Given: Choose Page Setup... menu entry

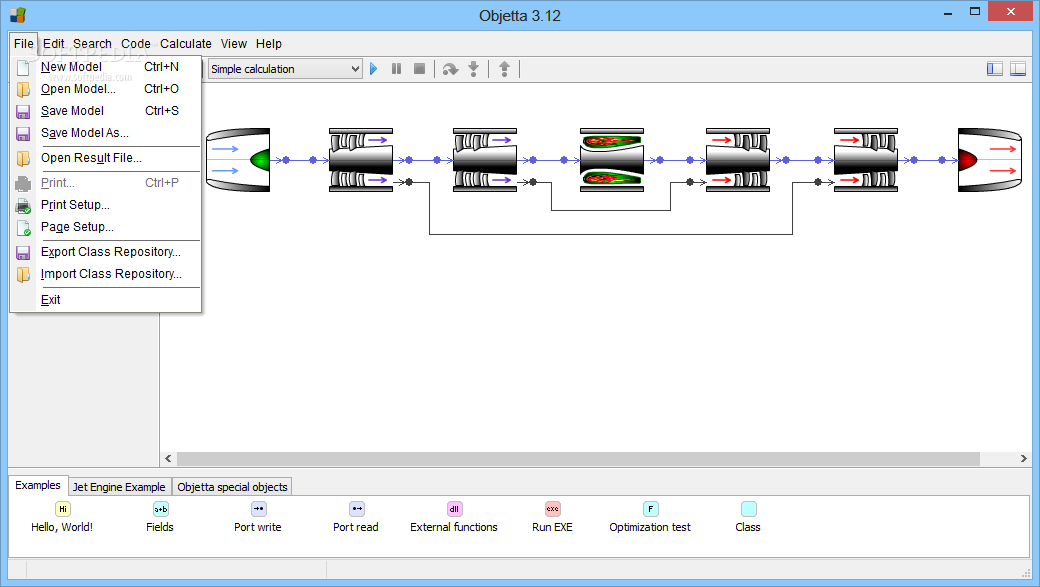Looking at the screenshot, I should (106, 227).
